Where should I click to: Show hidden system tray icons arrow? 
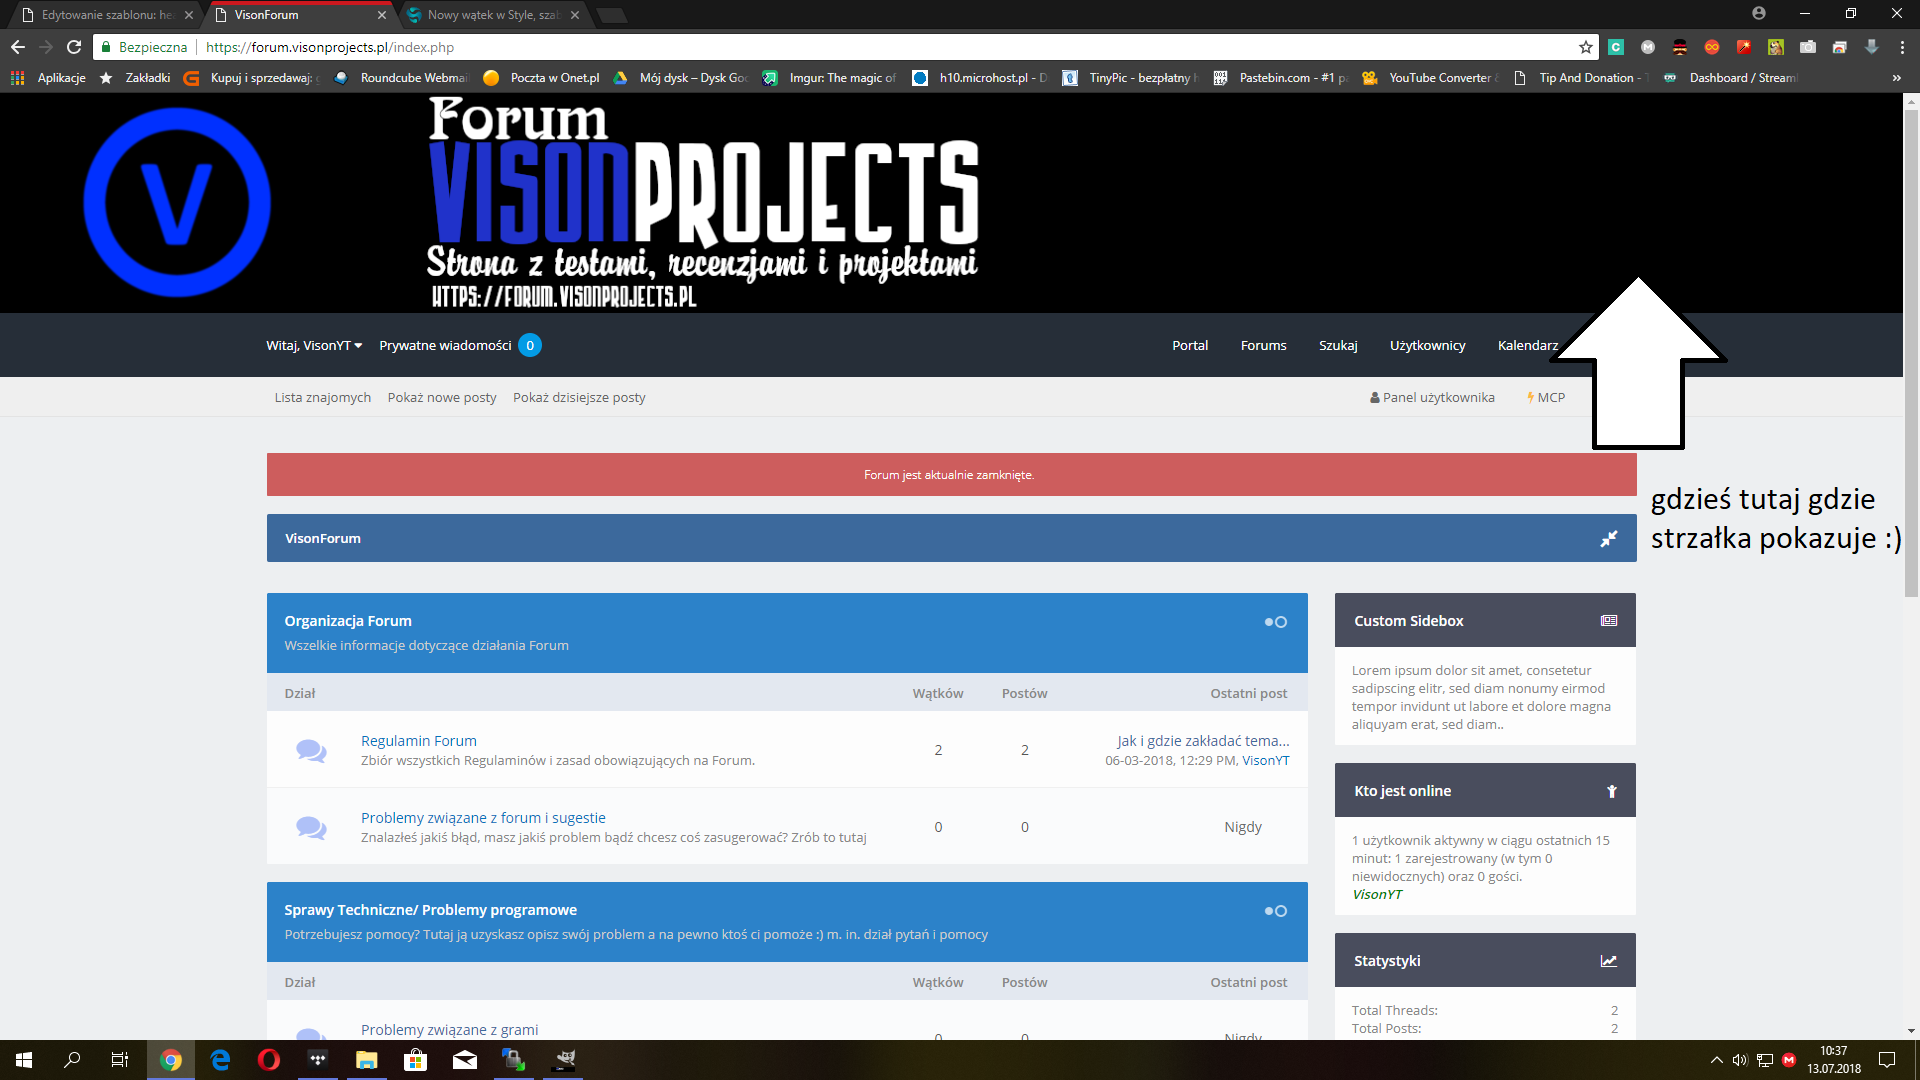click(x=1716, y=1060)
